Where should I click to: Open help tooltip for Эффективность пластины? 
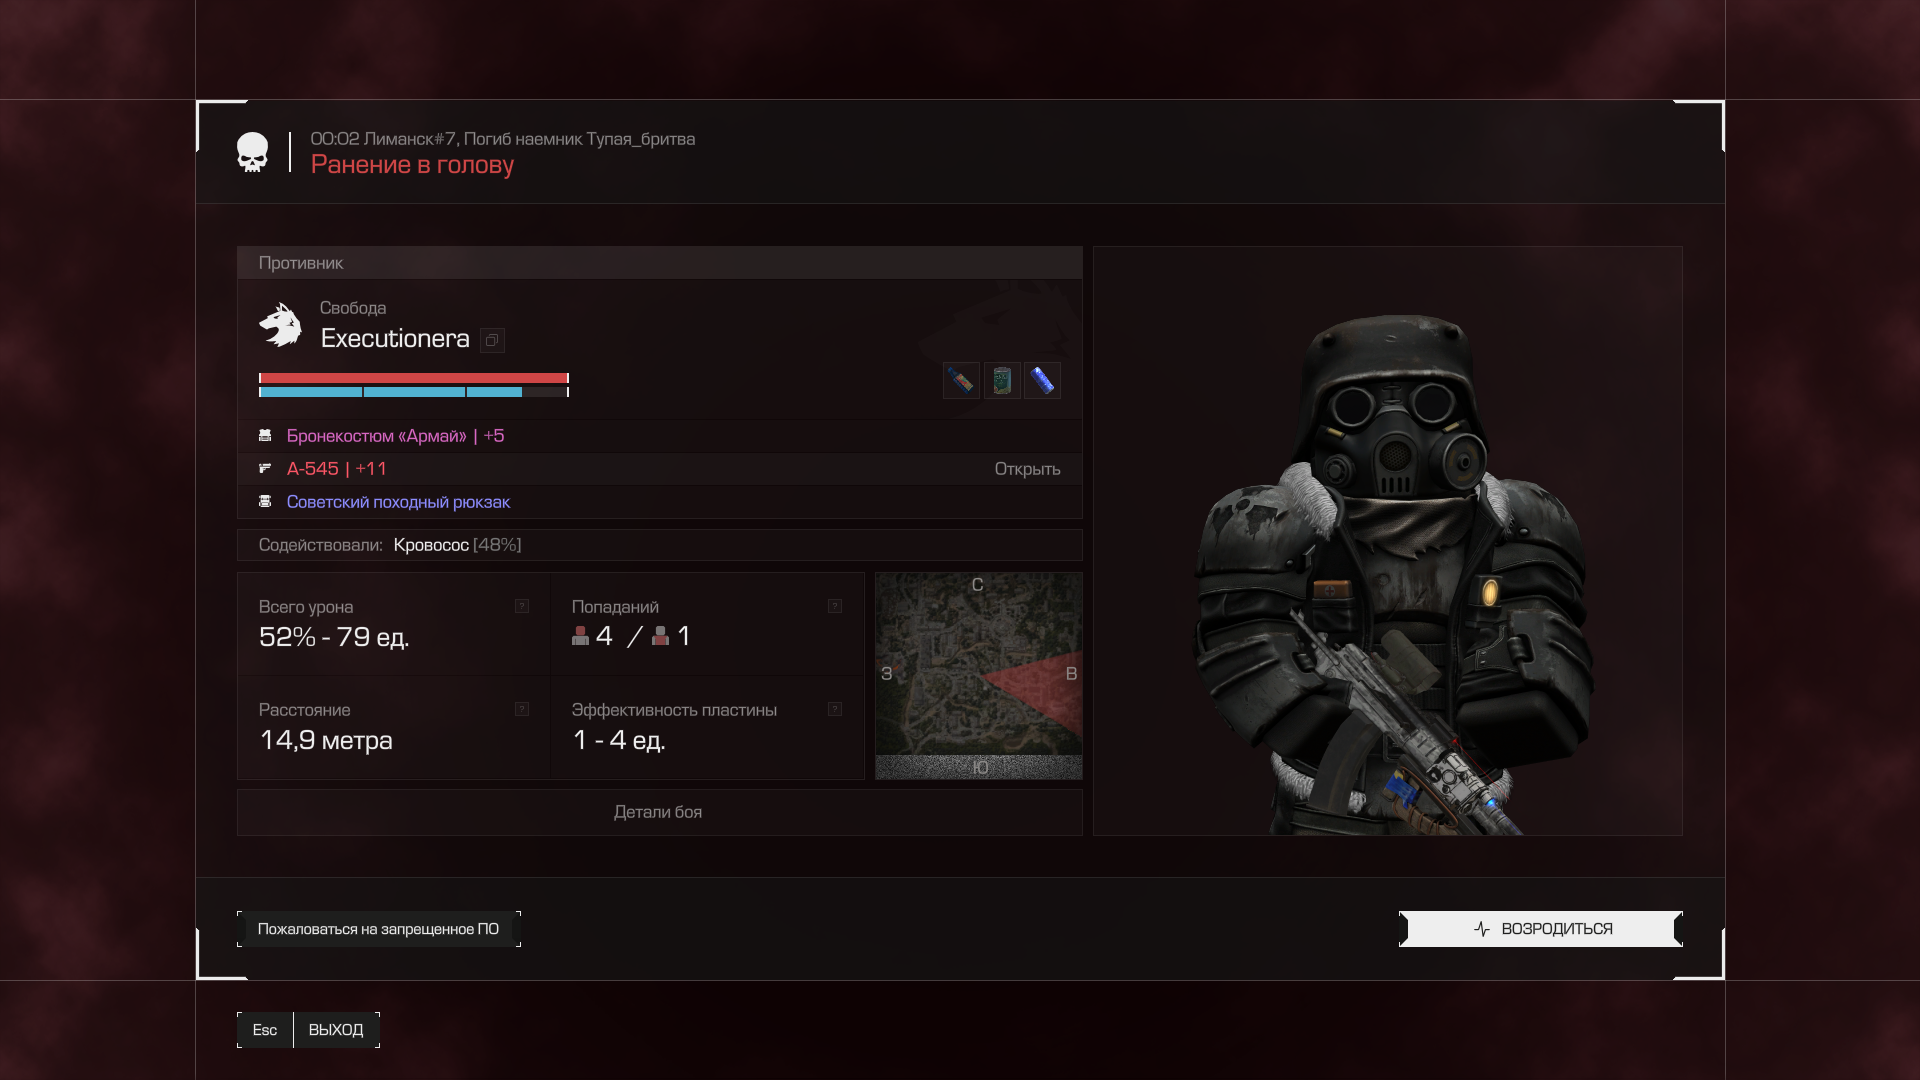click(x=835, y=709)
